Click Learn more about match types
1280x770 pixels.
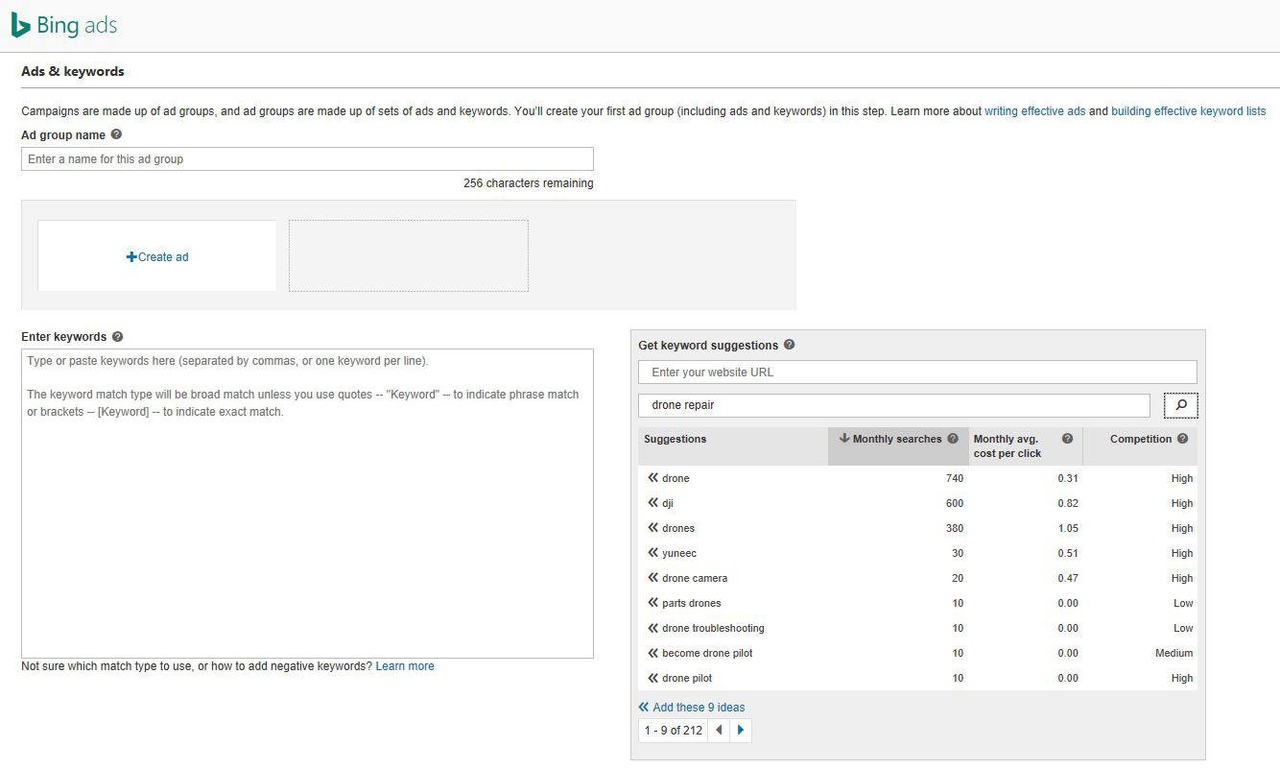pyautogui.click(x=405, y=666)
